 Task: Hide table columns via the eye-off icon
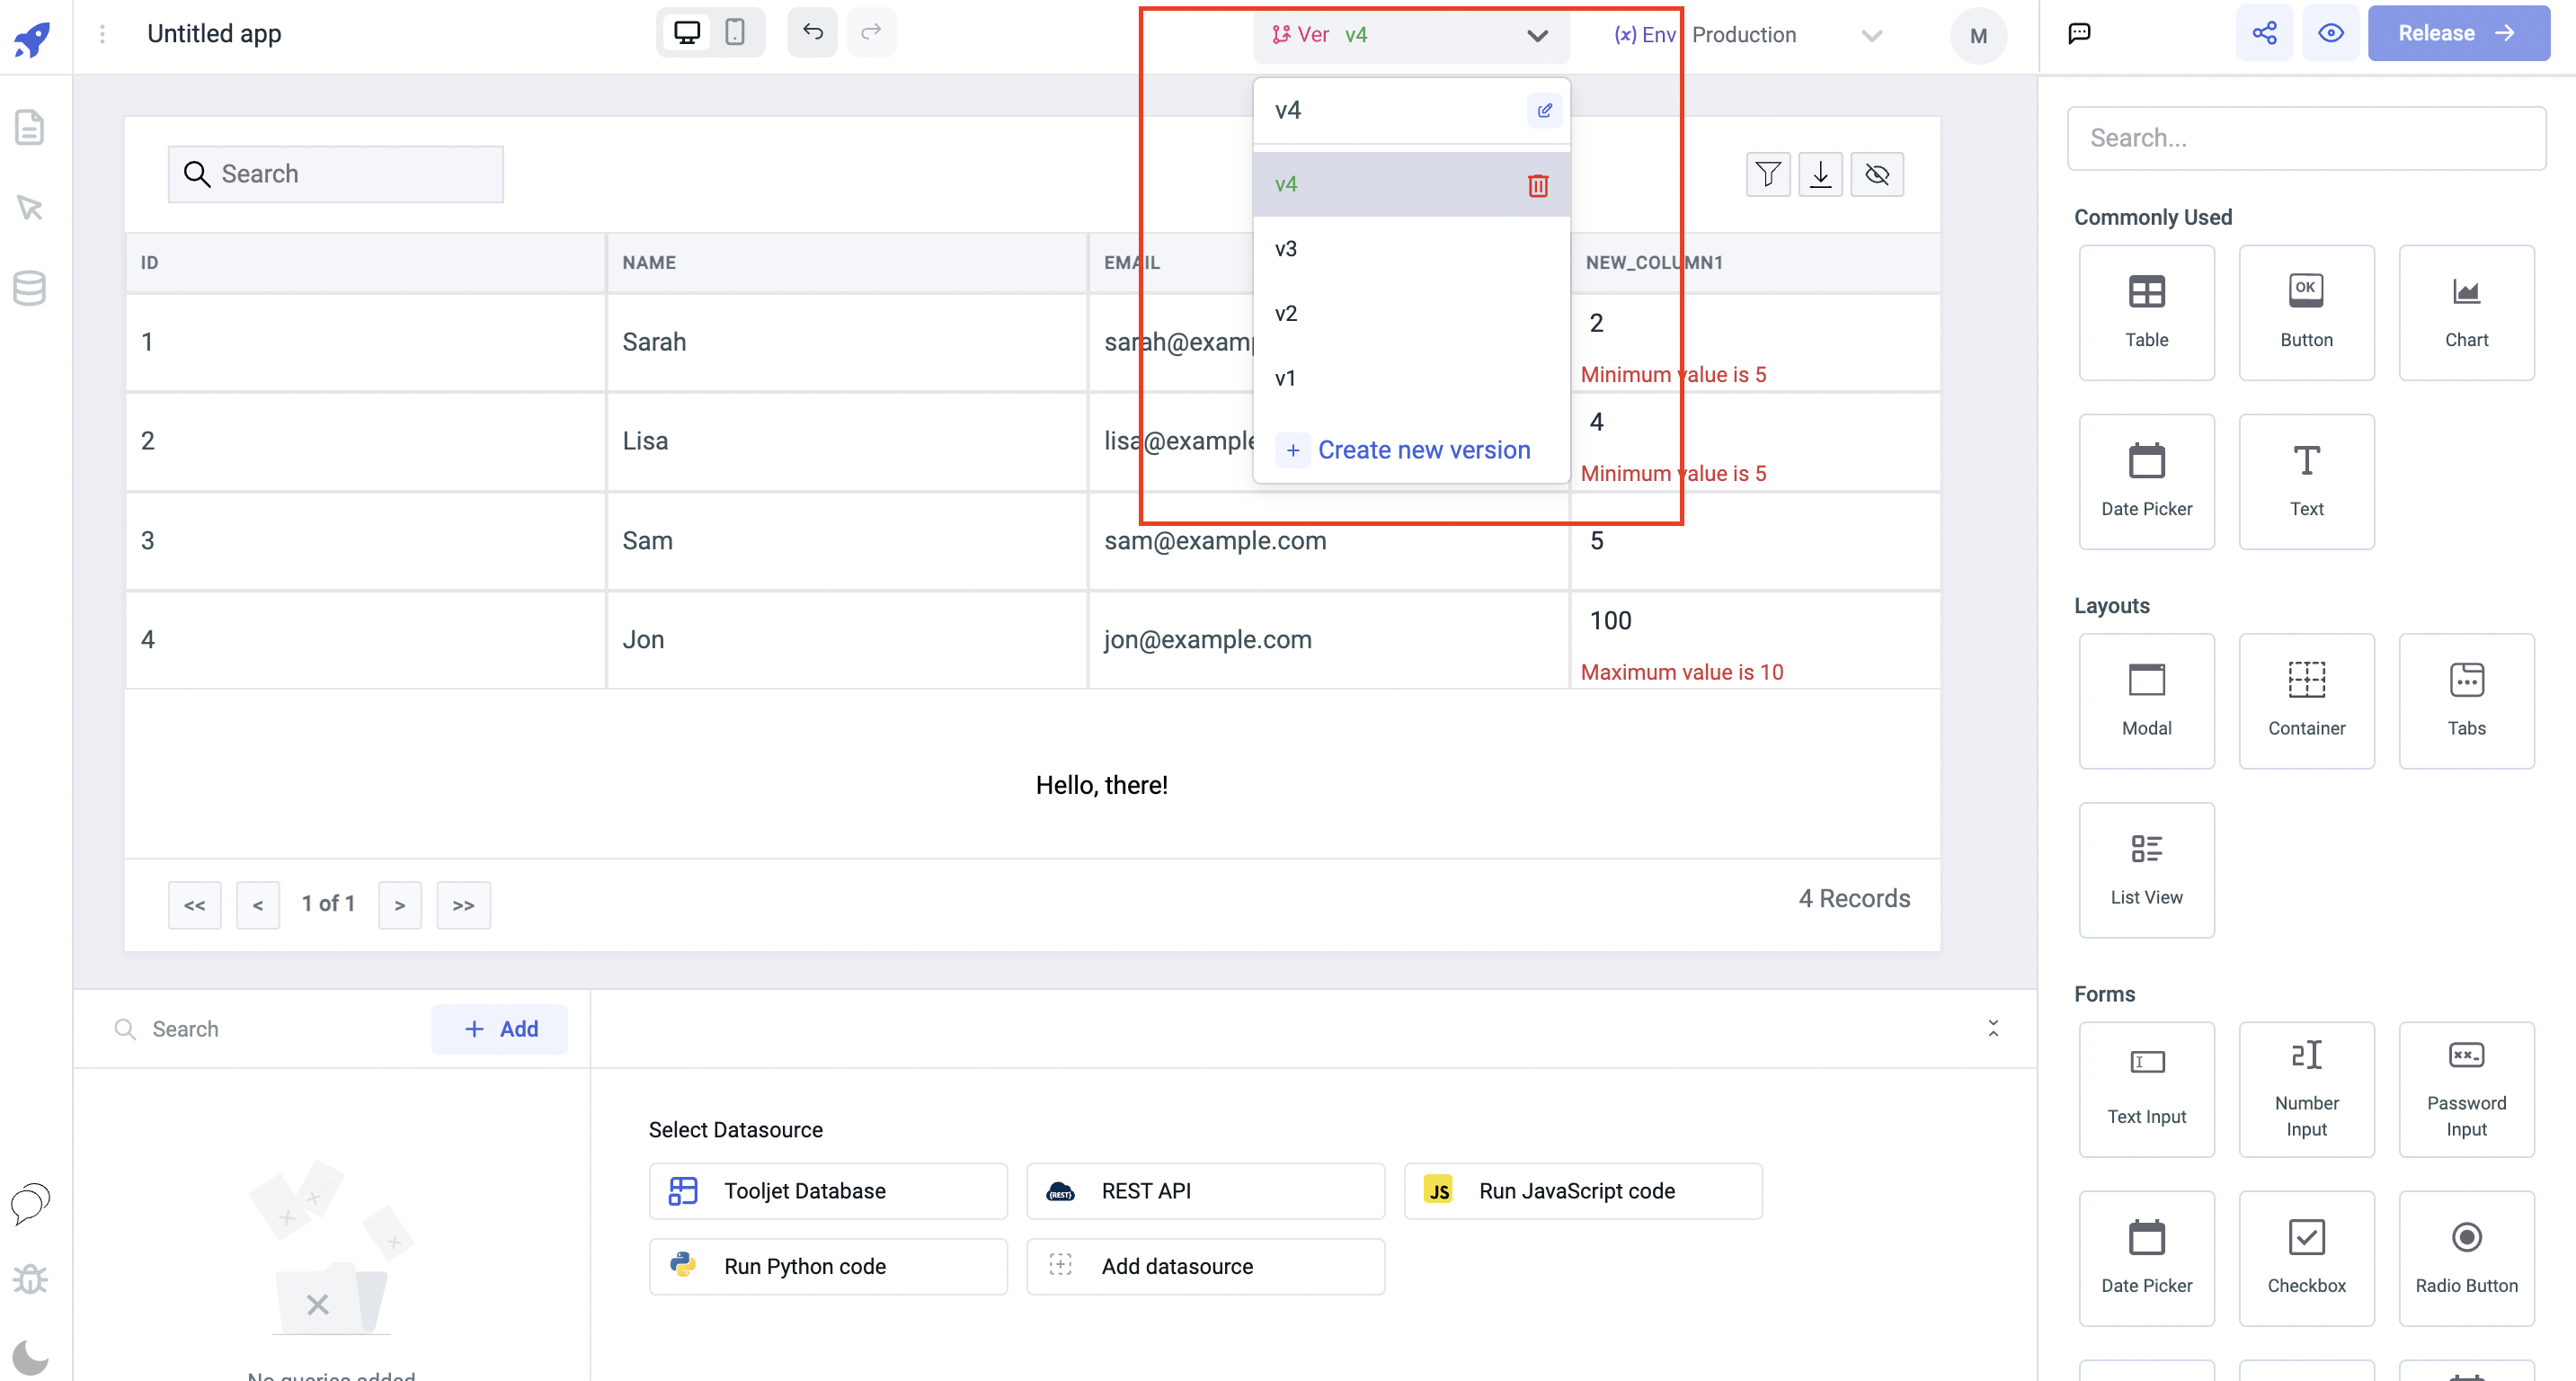point(1877,174)
